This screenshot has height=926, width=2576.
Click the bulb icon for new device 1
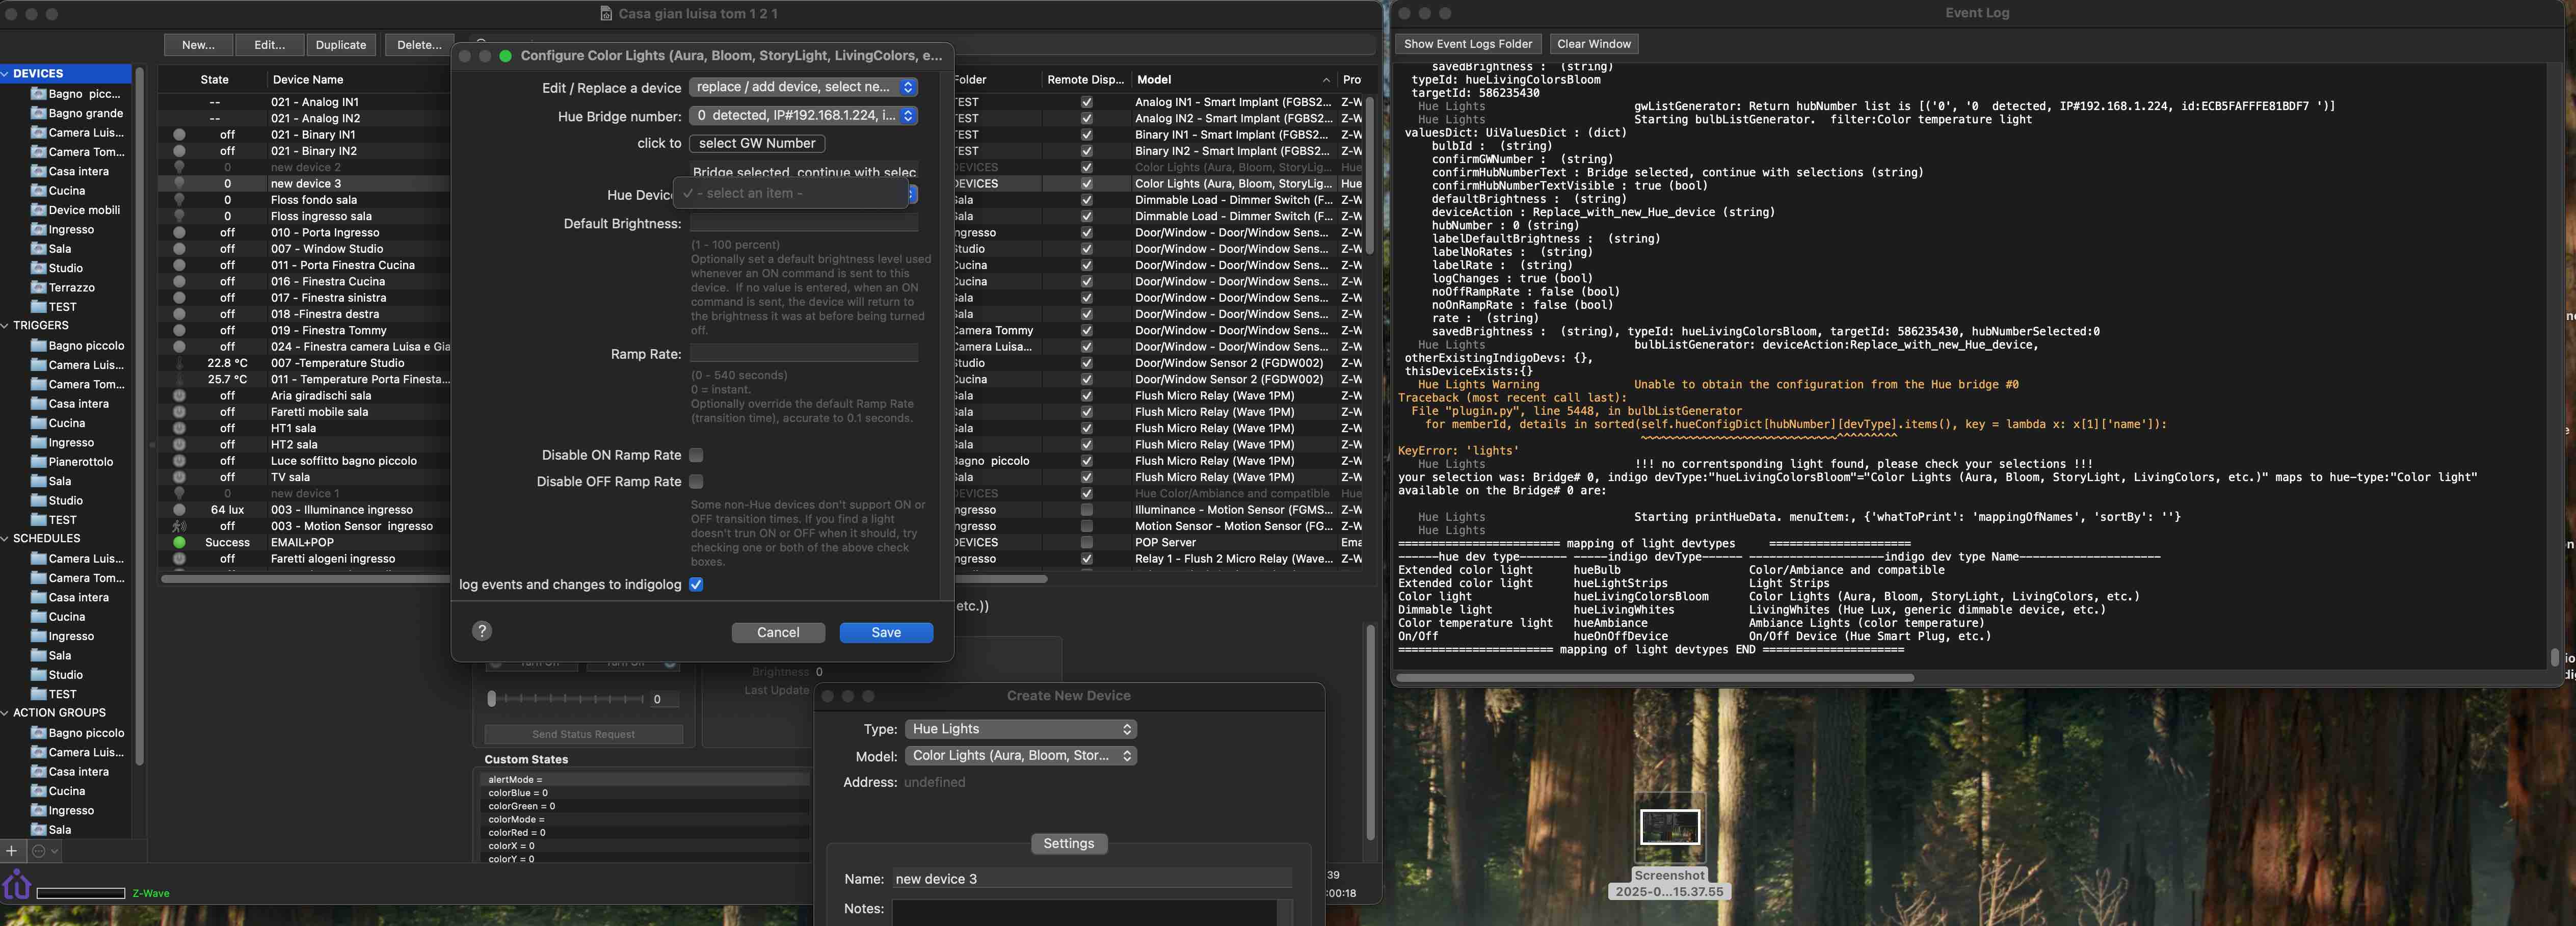click(179, 493)
